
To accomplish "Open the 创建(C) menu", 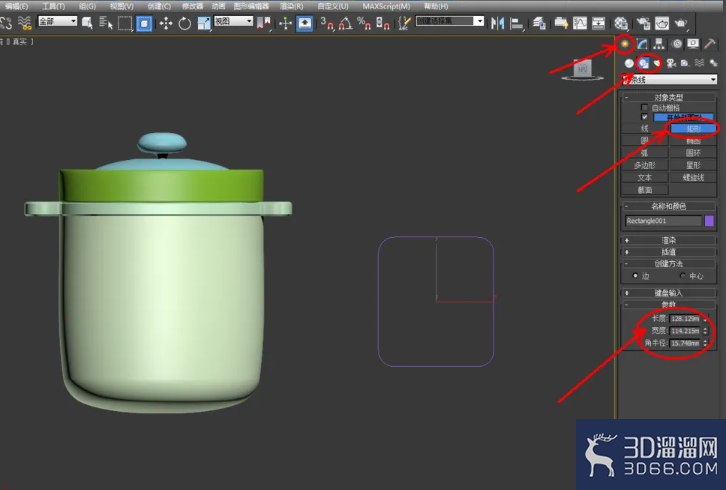I will tap(159, 6).
